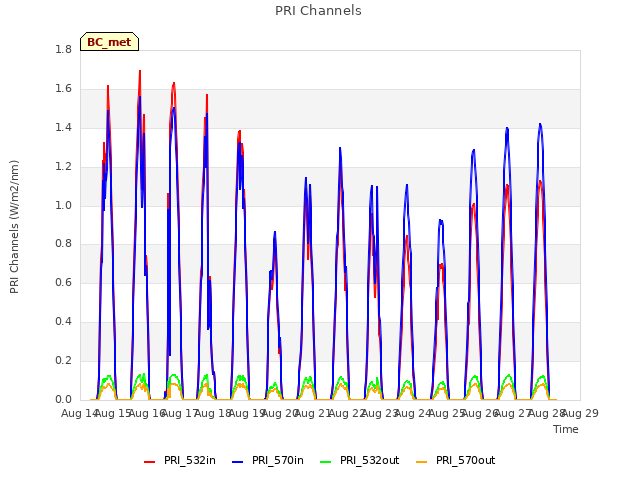Click the Aug 15 red peak near 1.7
Screen dimensions: 640x480
(x=140, y=71)
